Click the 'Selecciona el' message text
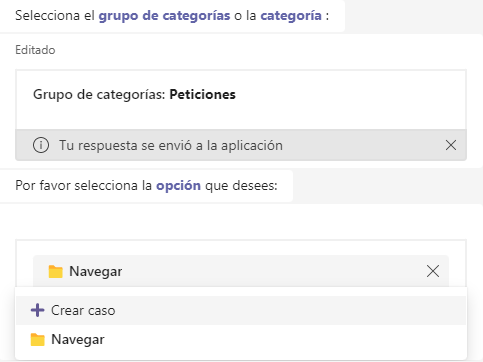This screenshot has width=483, height=362. pyautogui.click(x=55, y=16)
